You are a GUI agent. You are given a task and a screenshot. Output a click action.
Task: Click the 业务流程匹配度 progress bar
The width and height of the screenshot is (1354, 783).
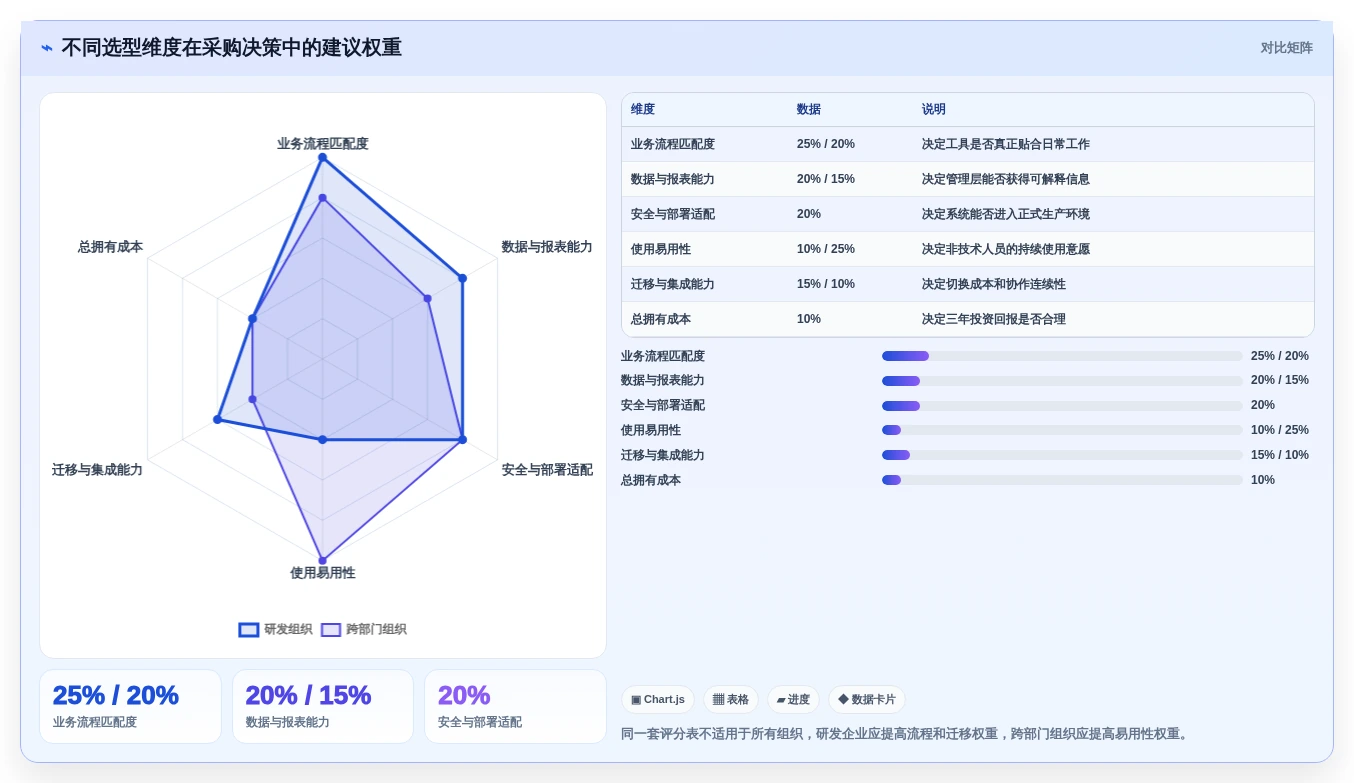coord(1062,356)
